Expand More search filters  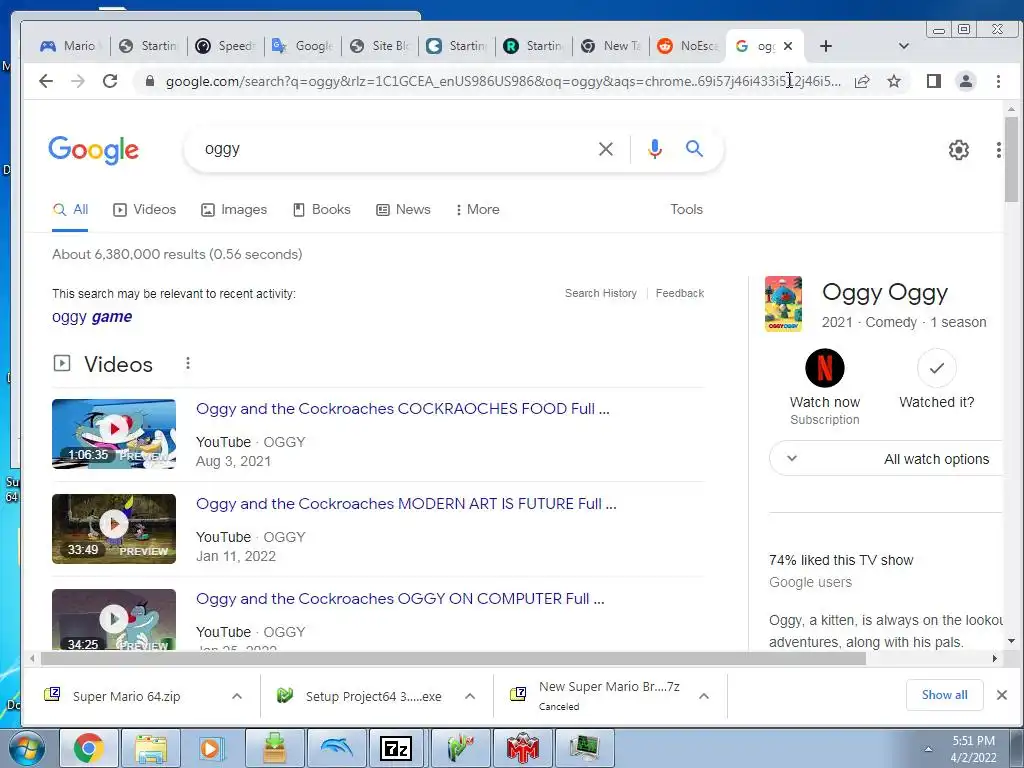coord(477,210)
